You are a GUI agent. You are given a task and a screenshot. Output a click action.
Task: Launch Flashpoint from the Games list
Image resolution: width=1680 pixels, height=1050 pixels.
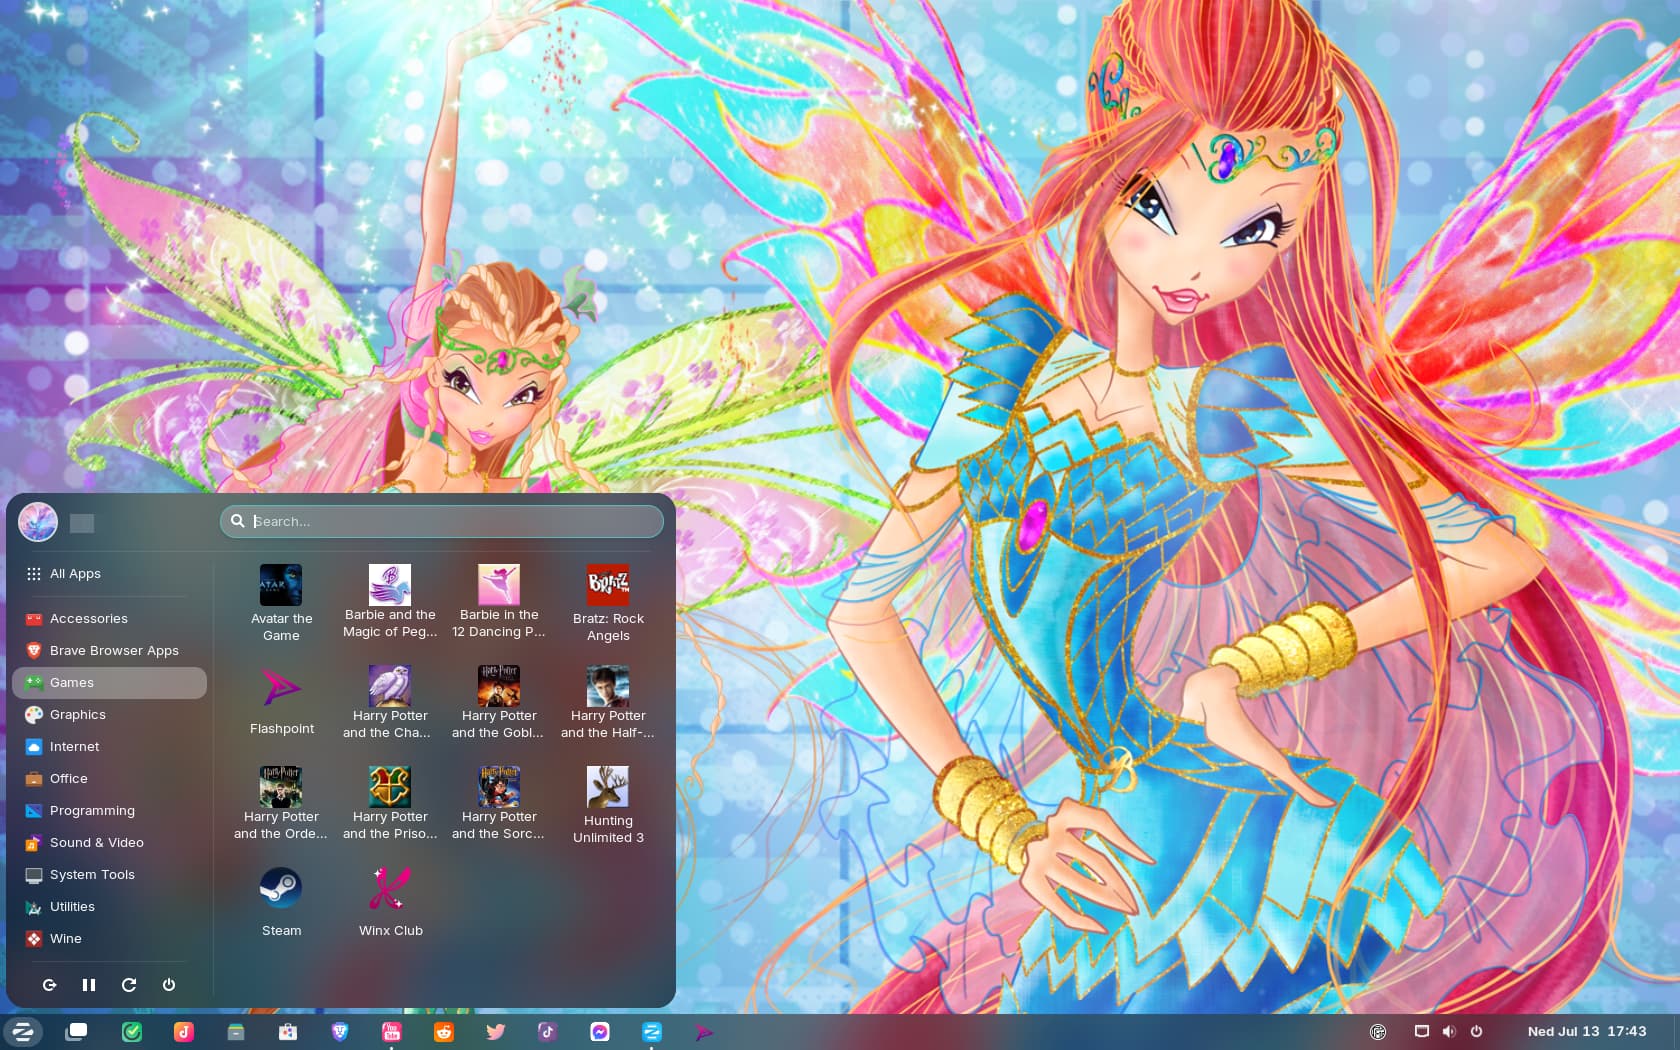tap(281, 703)
